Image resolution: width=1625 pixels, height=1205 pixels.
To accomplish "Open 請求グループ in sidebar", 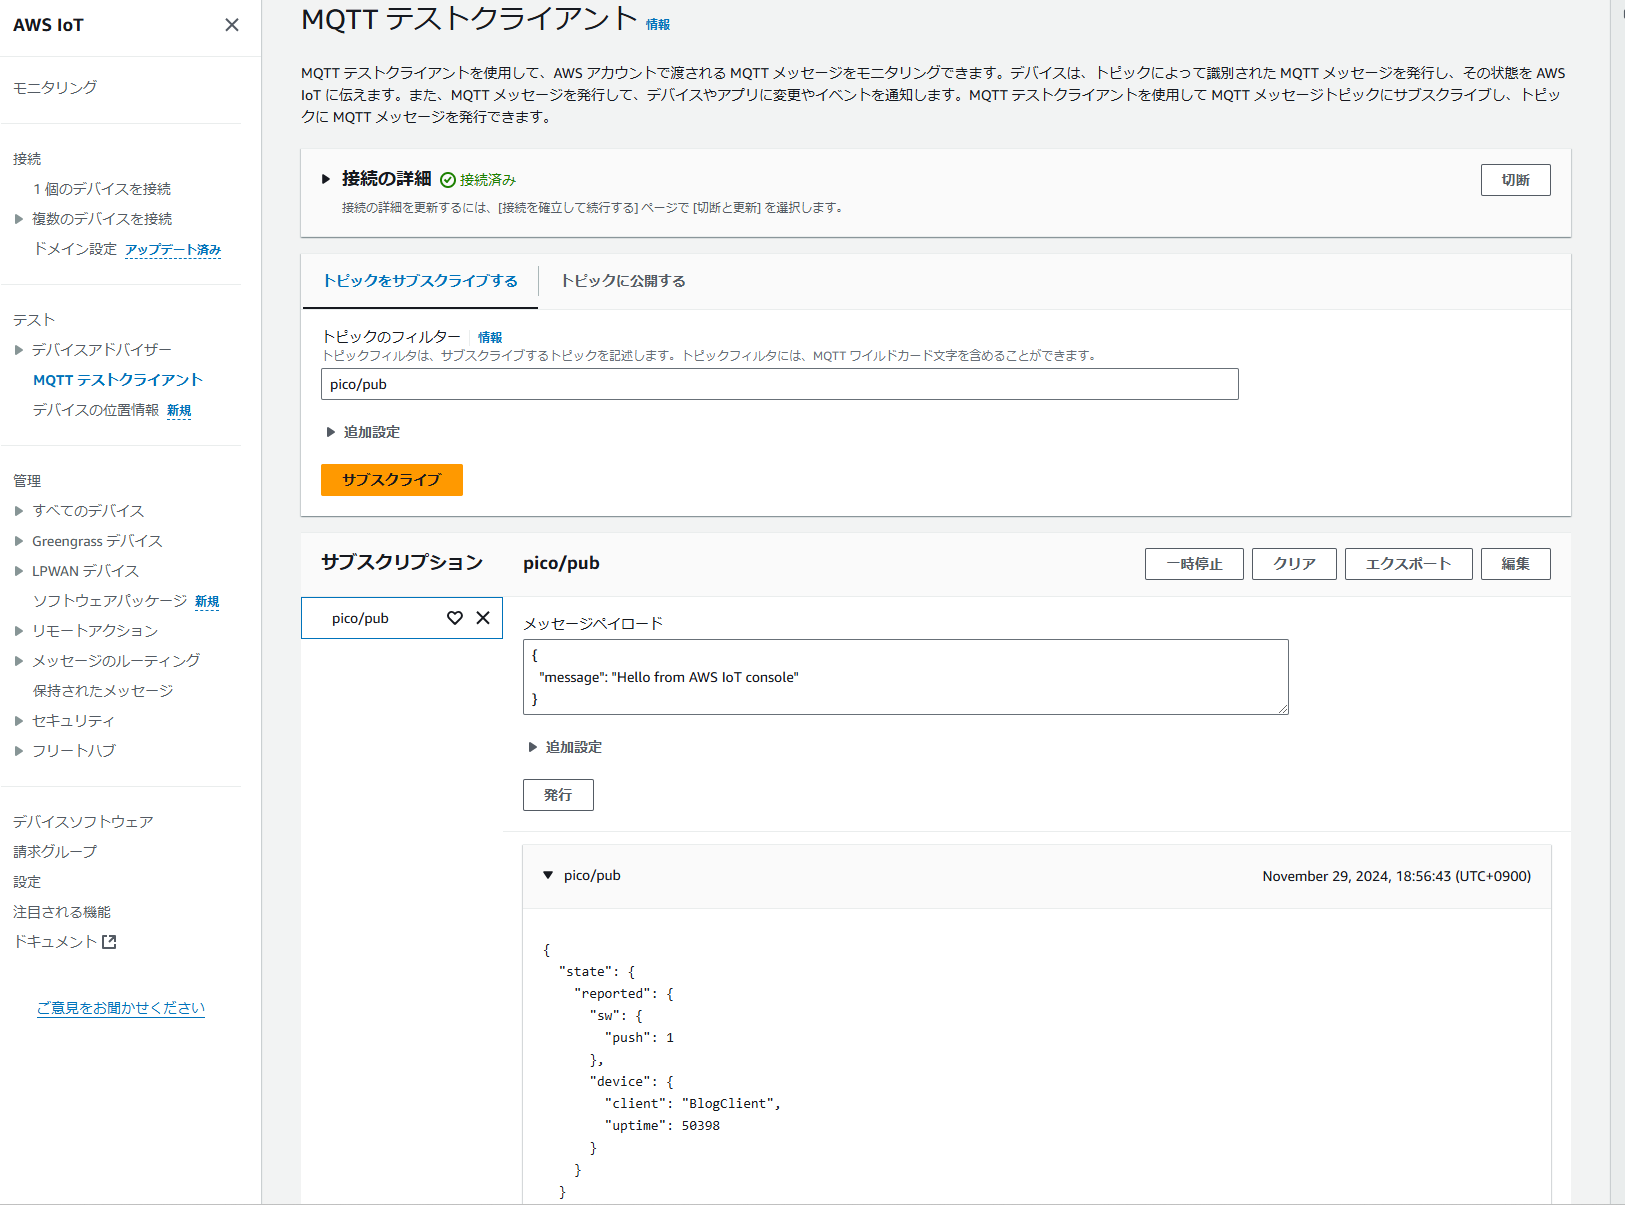I will tap(55, 852).
